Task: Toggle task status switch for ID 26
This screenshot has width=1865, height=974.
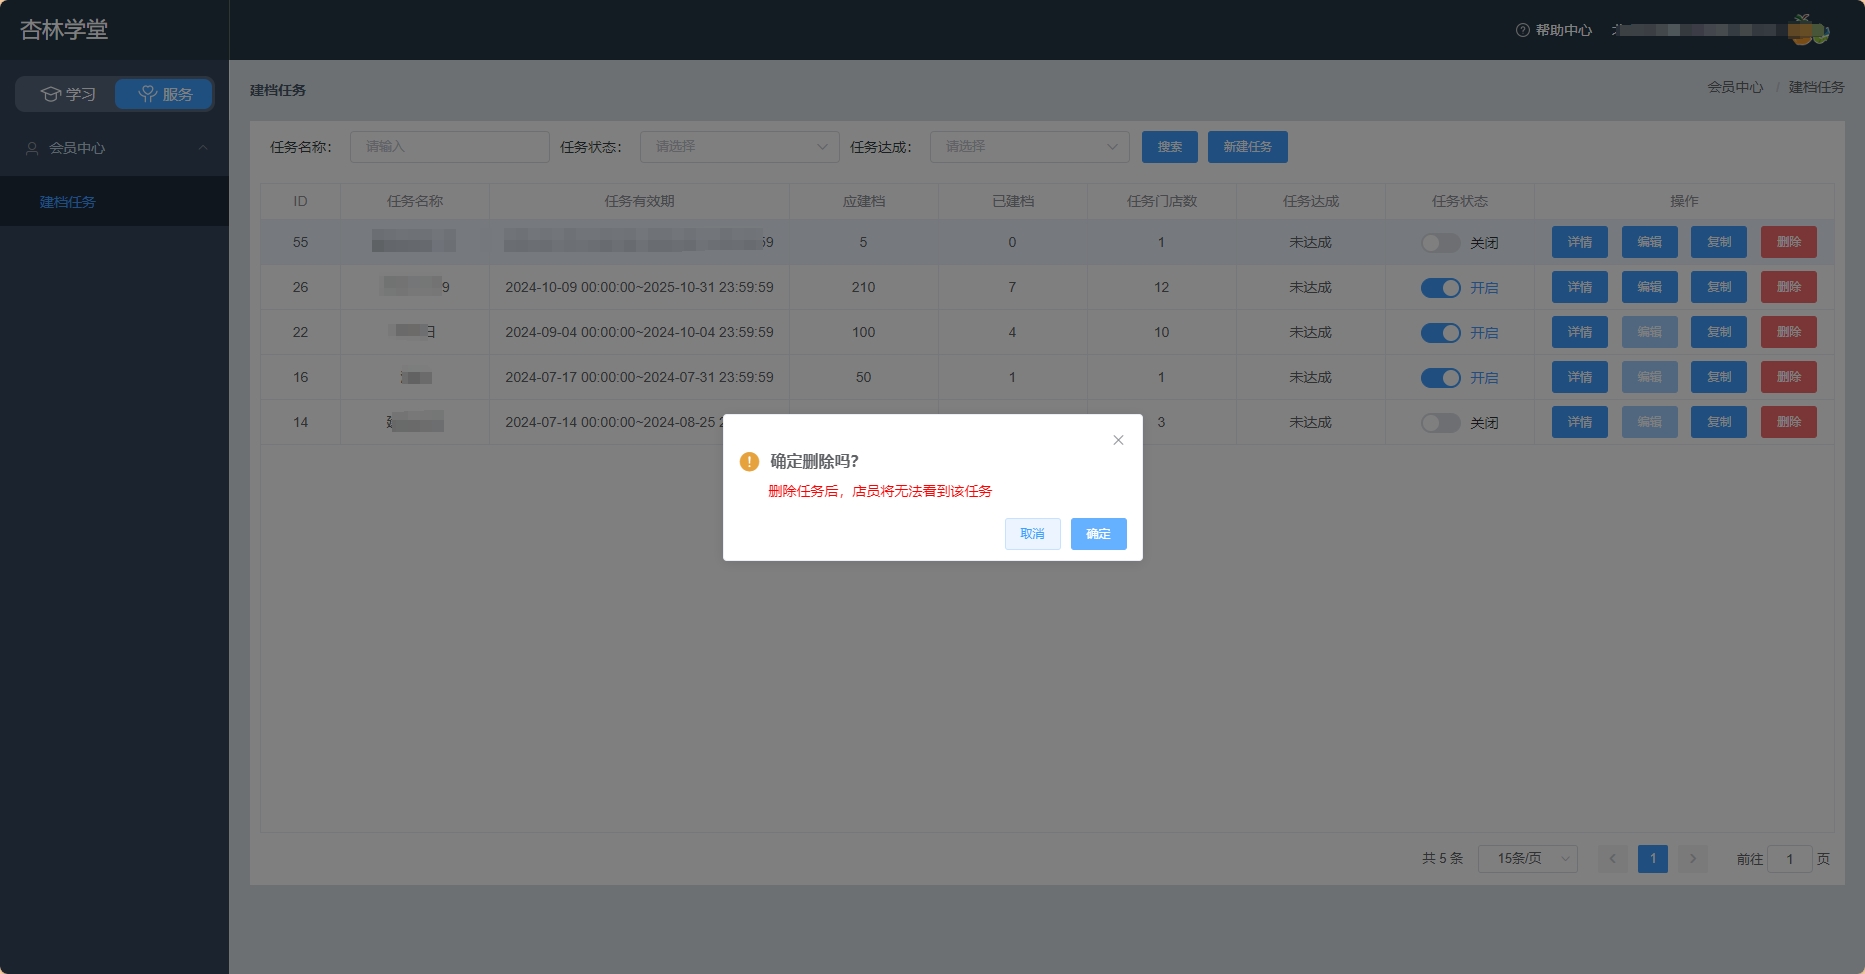Action: pos(1440,288)
